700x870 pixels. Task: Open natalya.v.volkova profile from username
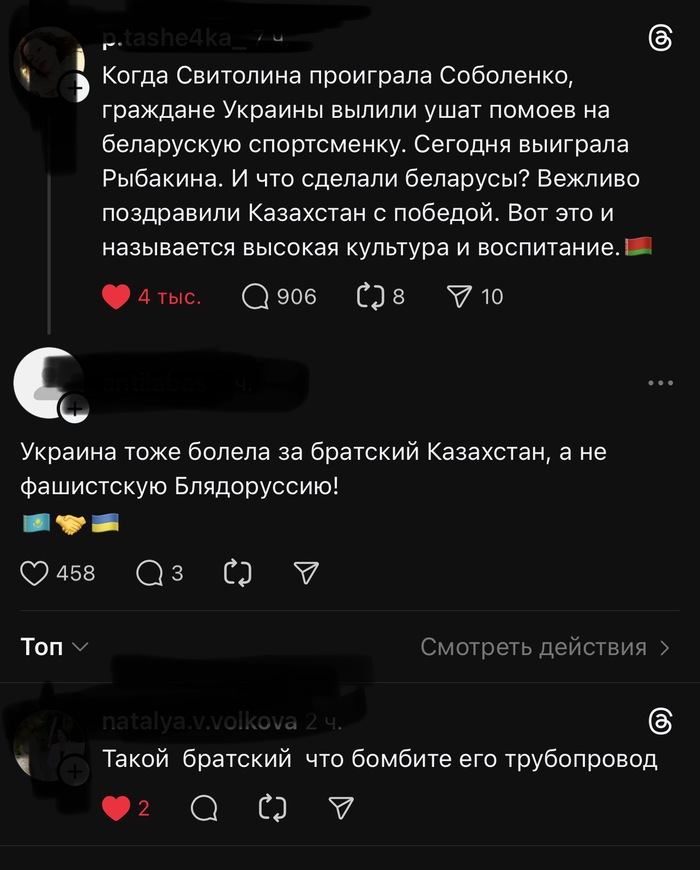click(199, 722)
